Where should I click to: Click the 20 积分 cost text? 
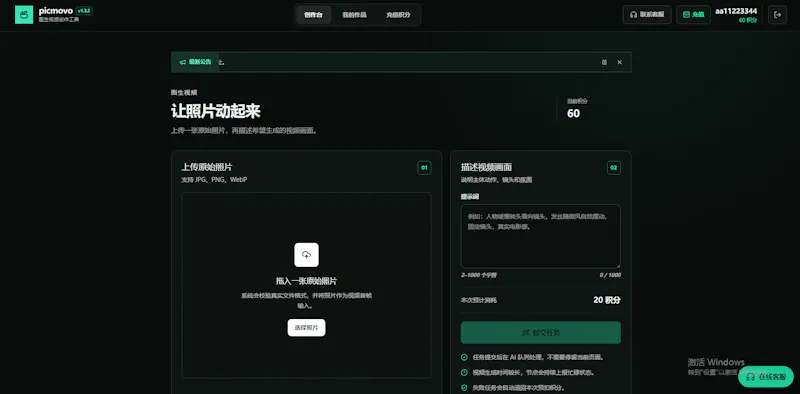607,300
